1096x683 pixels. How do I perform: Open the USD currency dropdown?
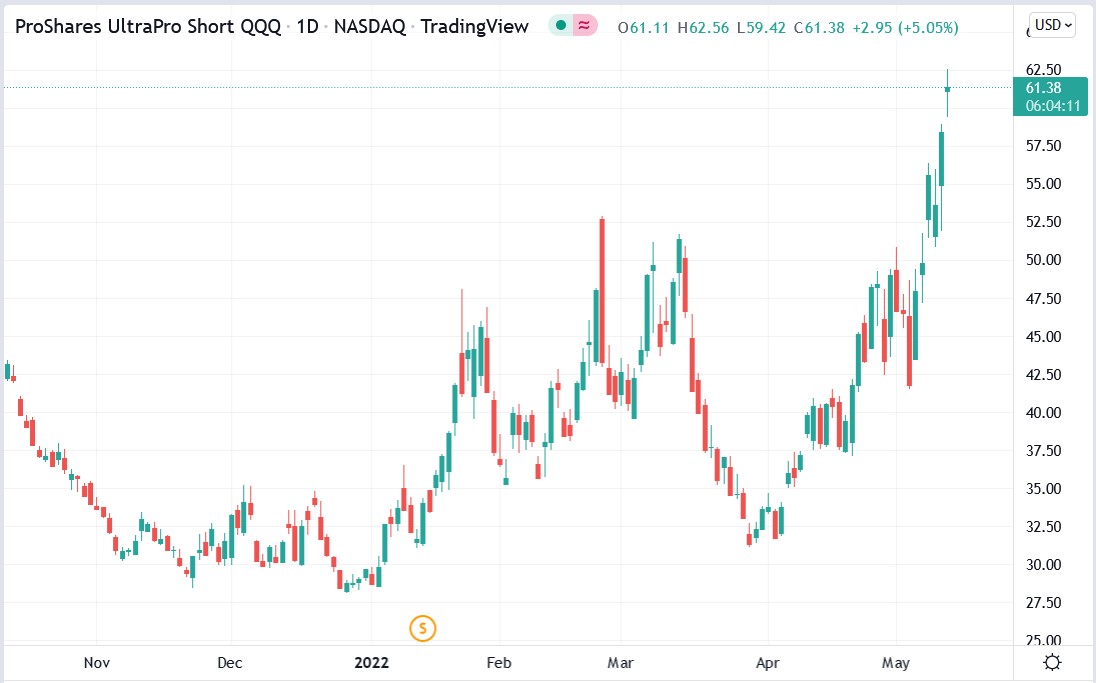(x=1052, y=25)
